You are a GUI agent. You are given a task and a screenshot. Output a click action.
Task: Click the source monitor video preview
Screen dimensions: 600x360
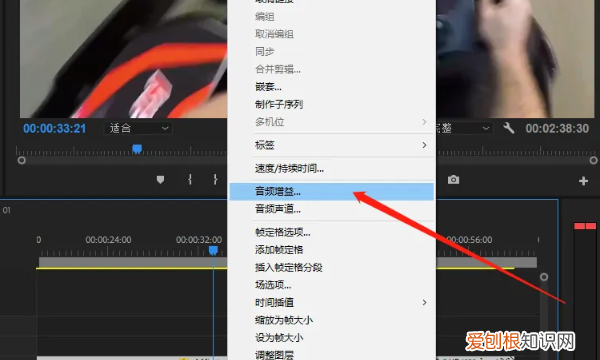(123, 59)
